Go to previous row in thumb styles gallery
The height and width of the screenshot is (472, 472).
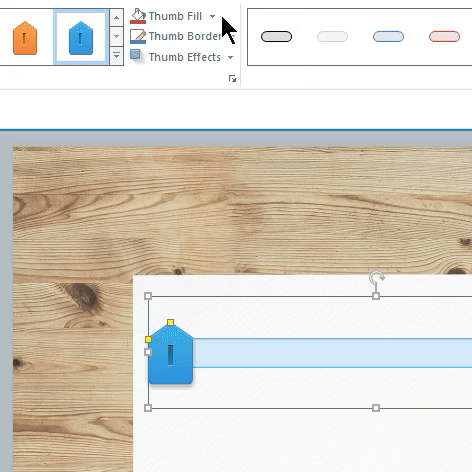tap(116, 18)
